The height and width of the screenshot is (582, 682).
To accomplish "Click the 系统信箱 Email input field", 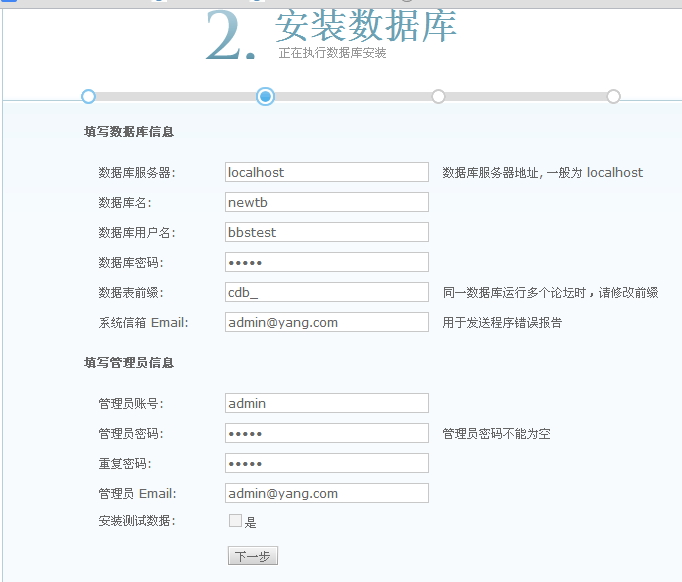I will coord(327,322).
